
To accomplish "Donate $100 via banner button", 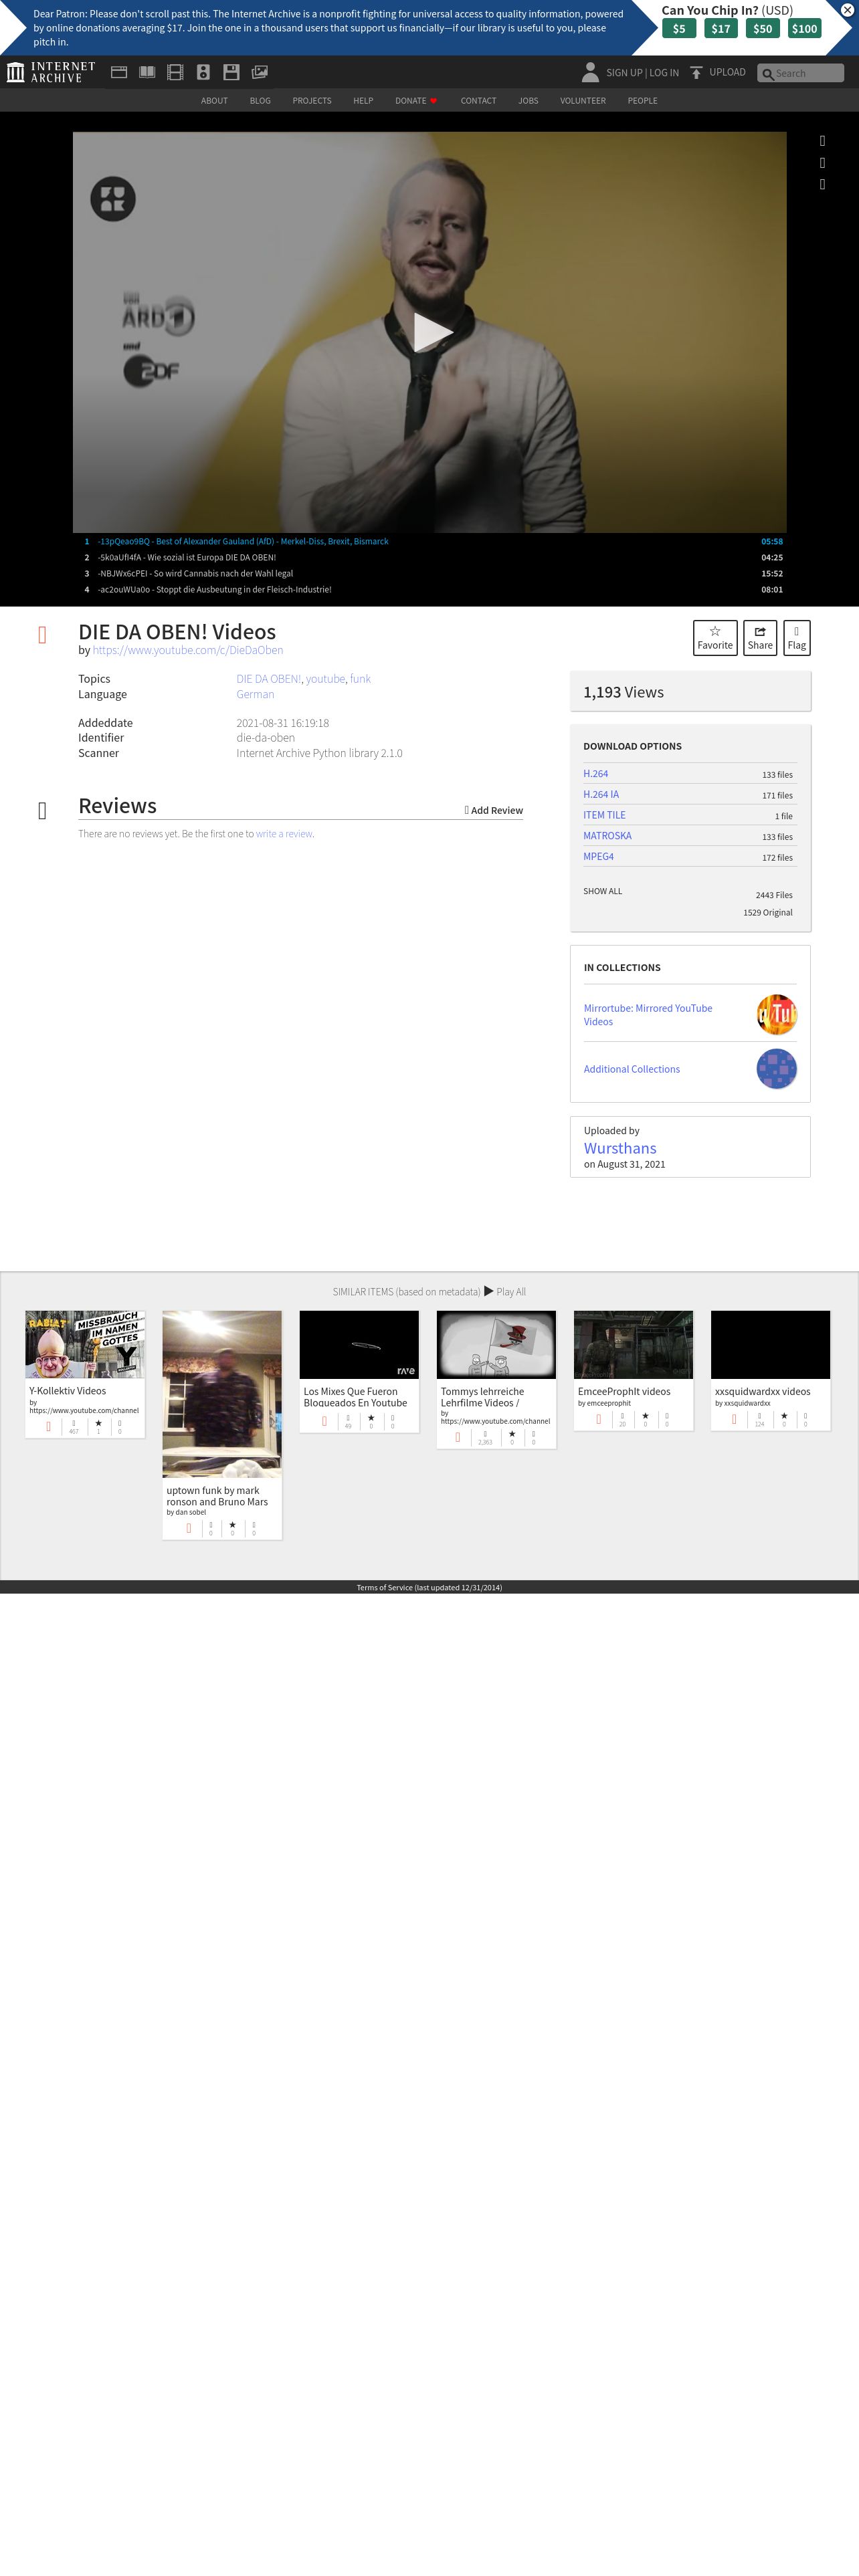I will click(x=805, y=29).
